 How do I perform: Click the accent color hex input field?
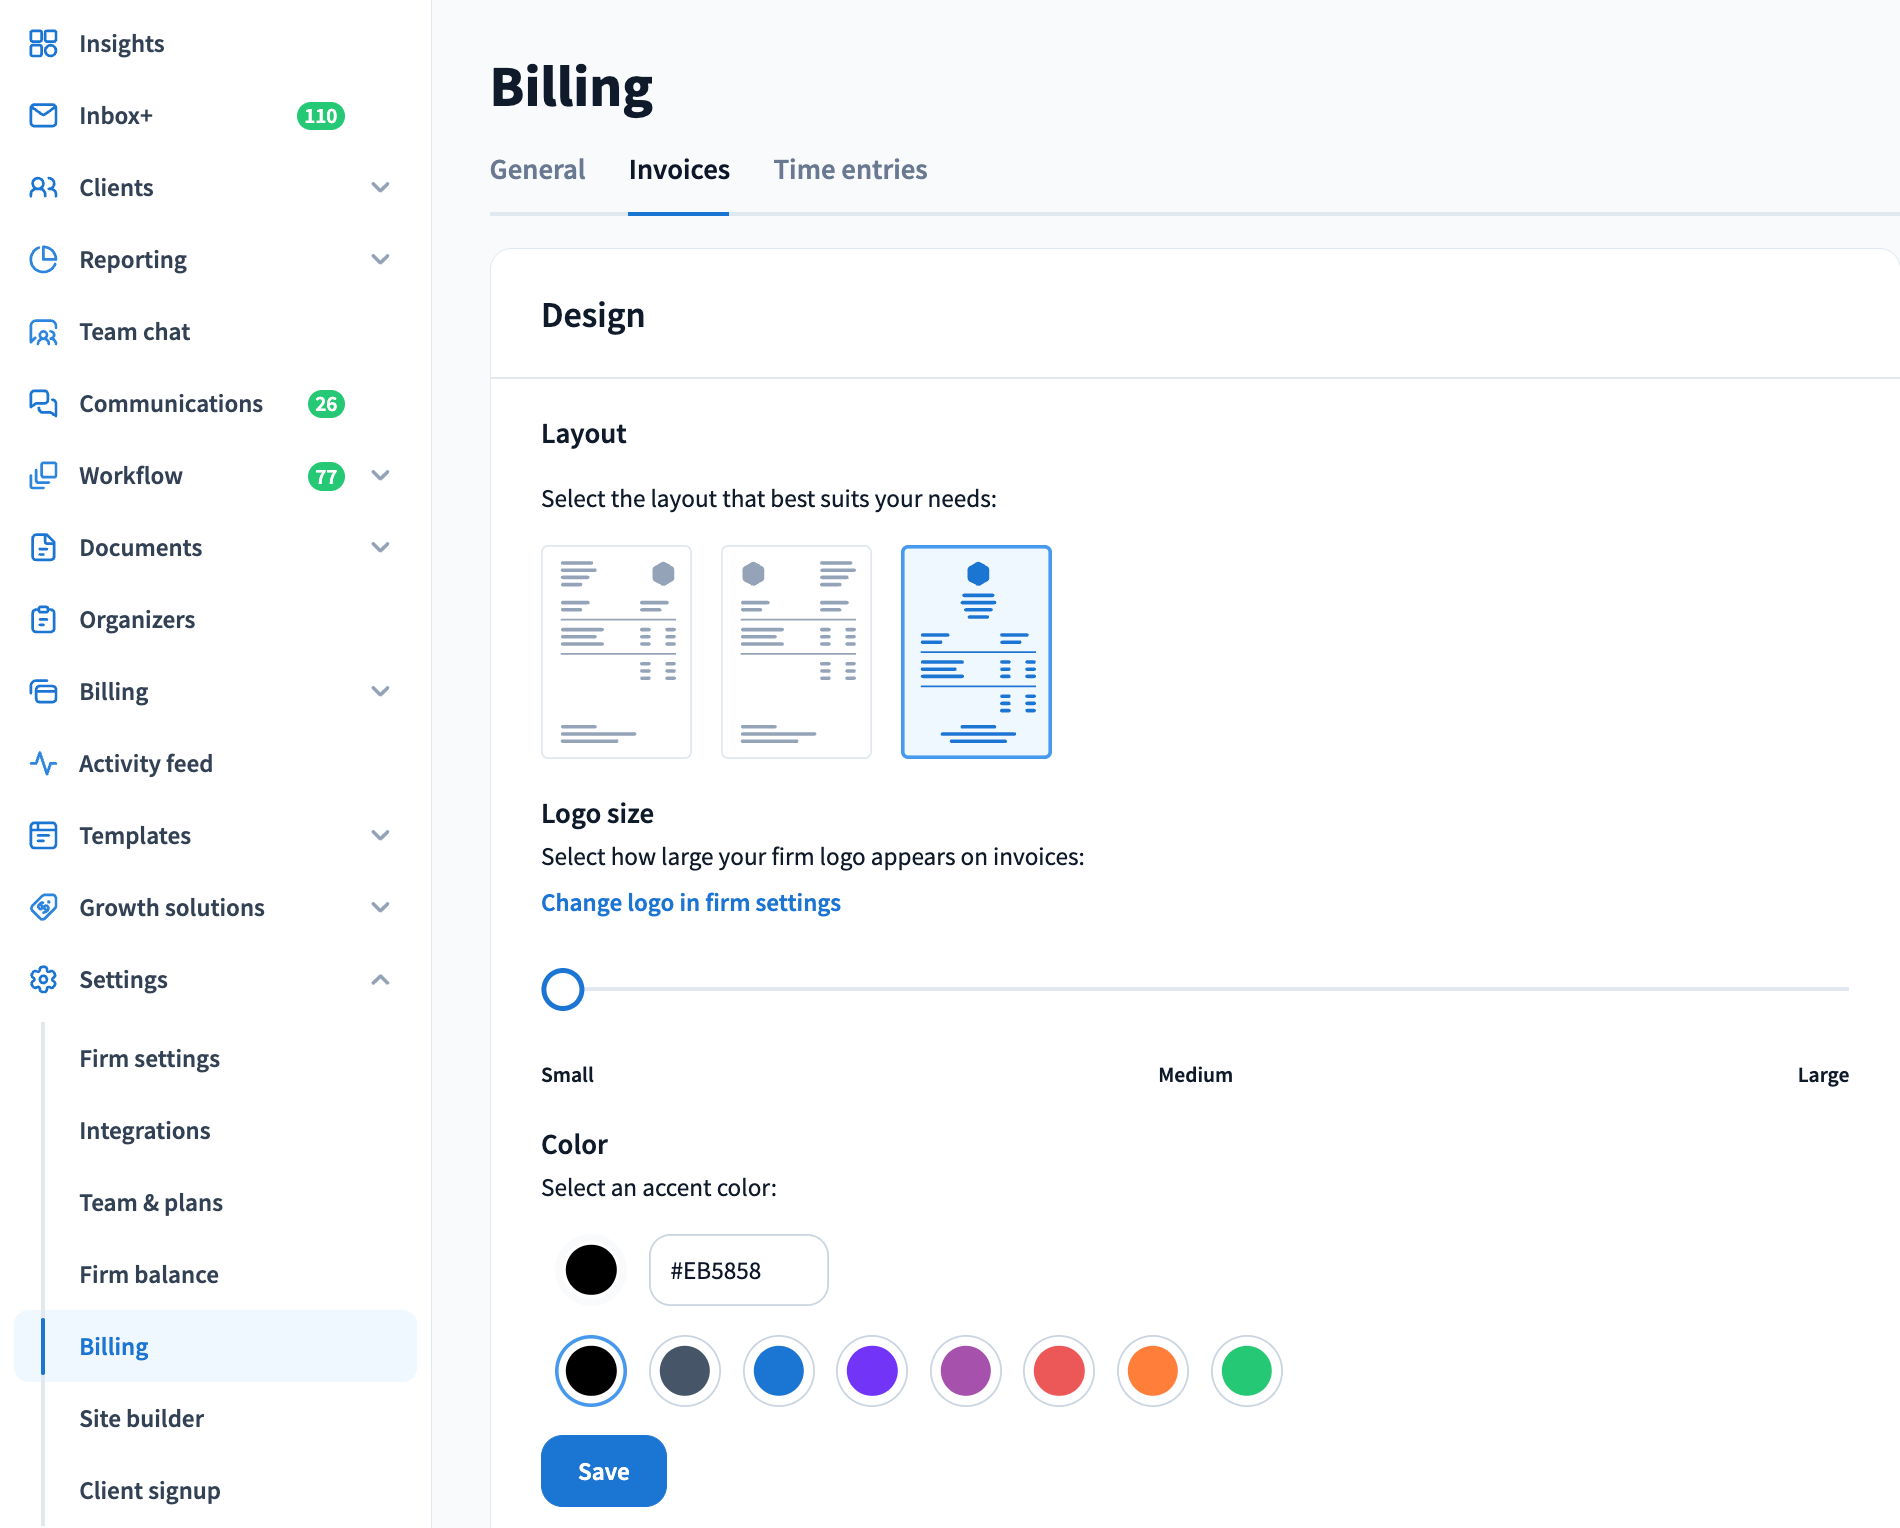738,1270
